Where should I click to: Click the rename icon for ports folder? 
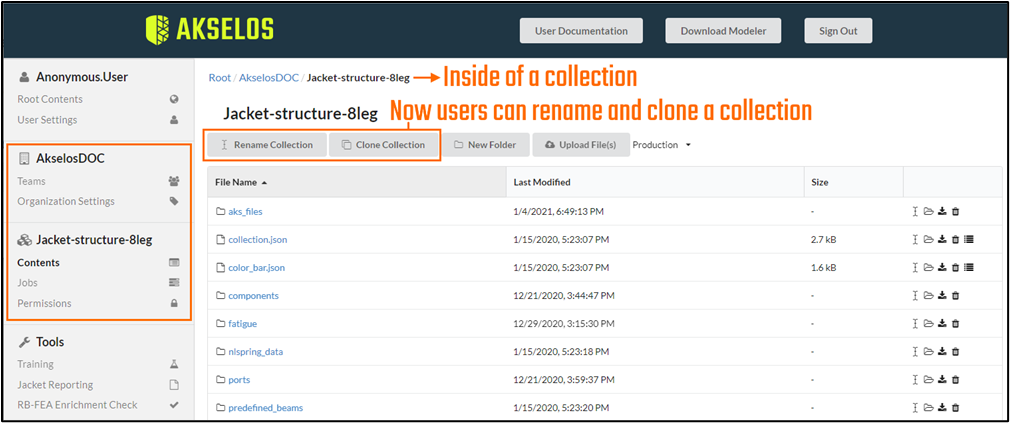[x=915, y=379]
